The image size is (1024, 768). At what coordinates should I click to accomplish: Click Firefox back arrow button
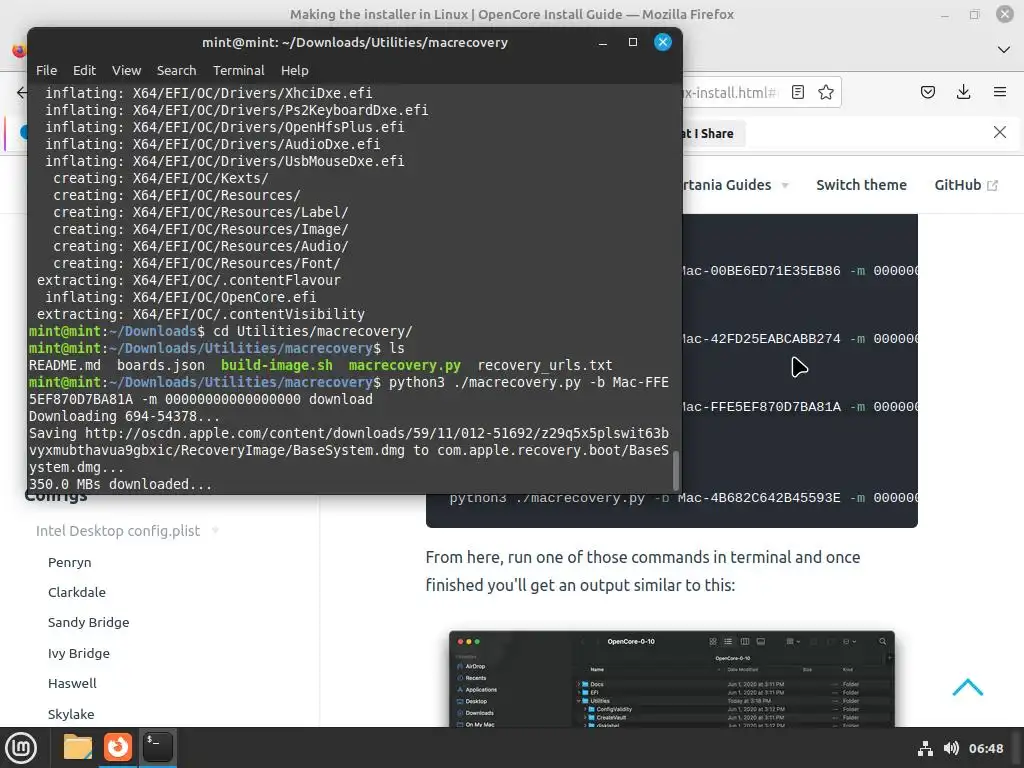point(22,93)
